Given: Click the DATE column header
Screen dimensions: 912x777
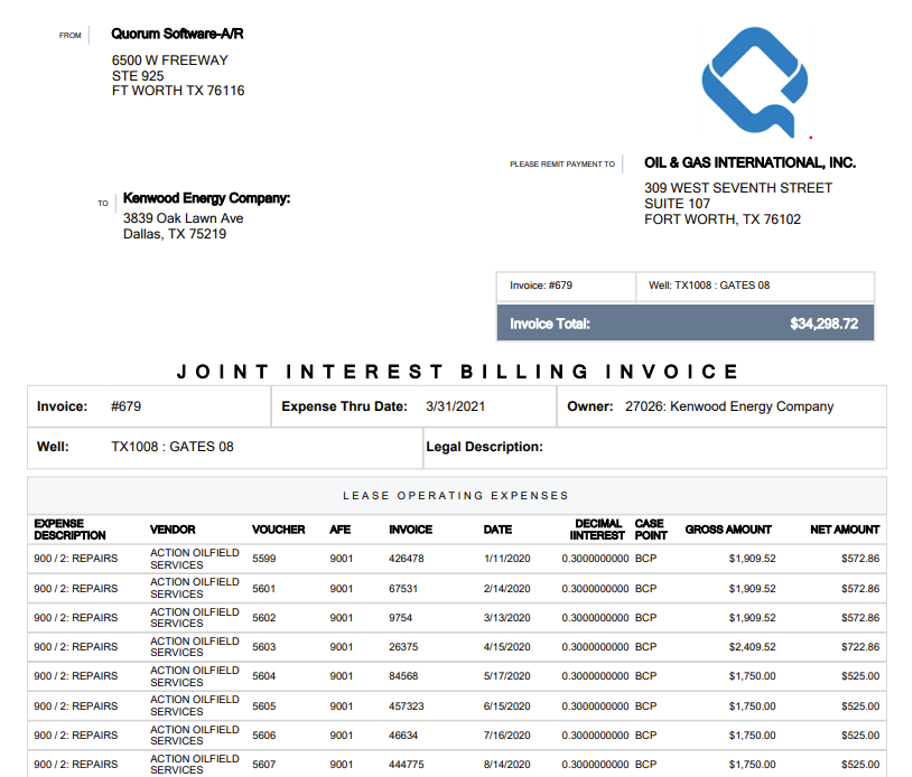Looking at the screenshot, I should point(498,529).
